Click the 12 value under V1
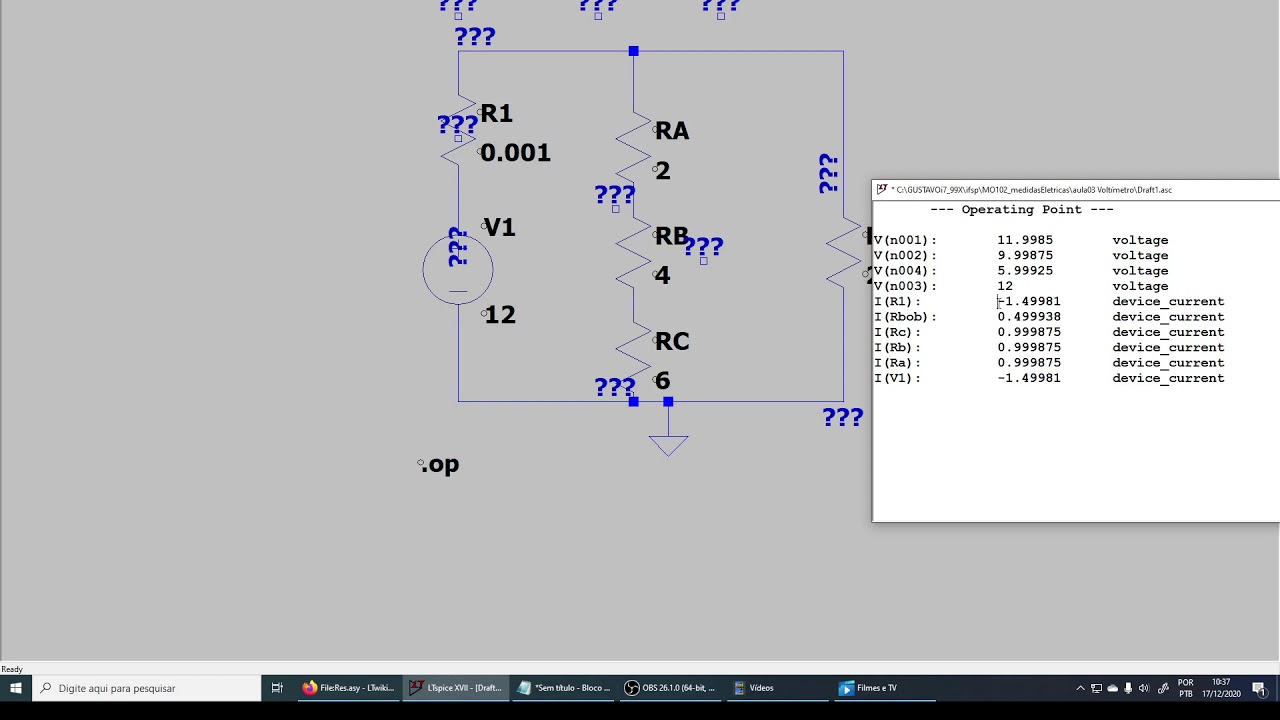 500,315
